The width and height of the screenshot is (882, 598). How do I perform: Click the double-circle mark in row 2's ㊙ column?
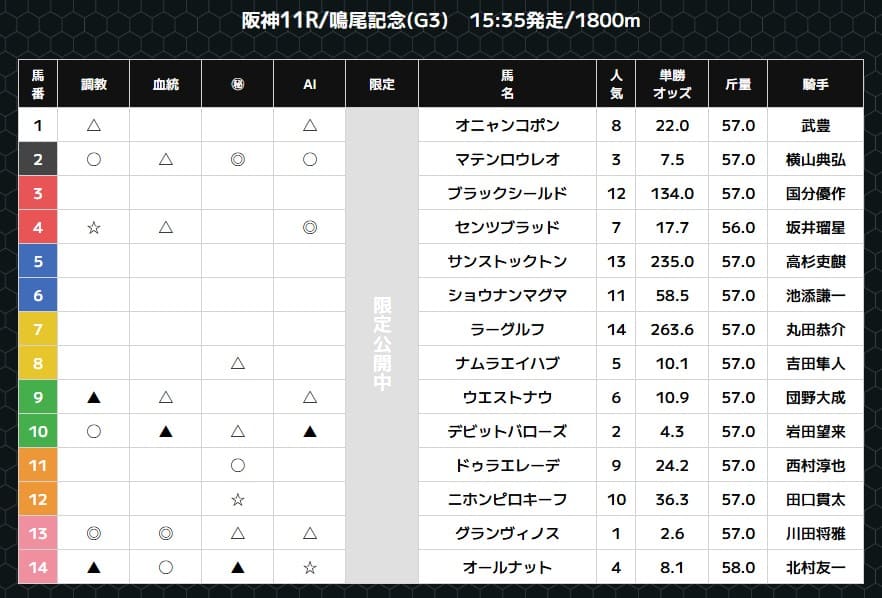pyautogui.click(x=238, y=159)
